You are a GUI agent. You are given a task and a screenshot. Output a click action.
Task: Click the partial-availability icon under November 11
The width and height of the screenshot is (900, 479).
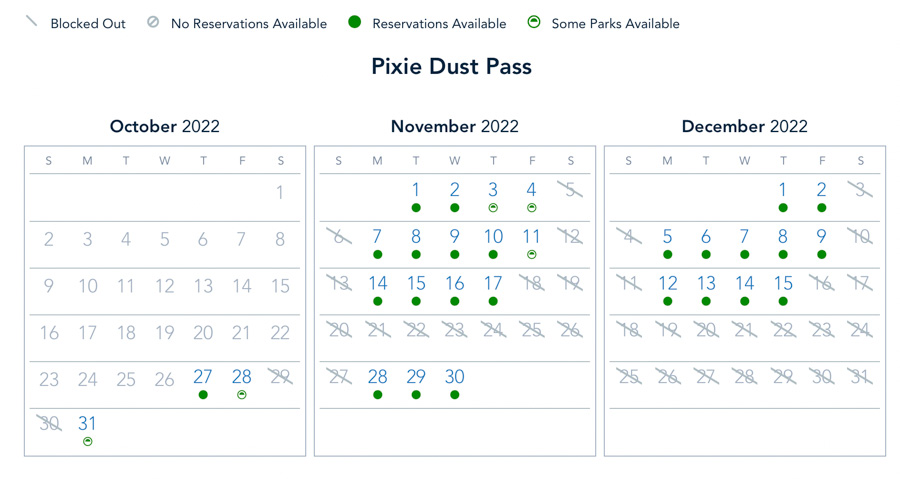[x=532, y=255]
